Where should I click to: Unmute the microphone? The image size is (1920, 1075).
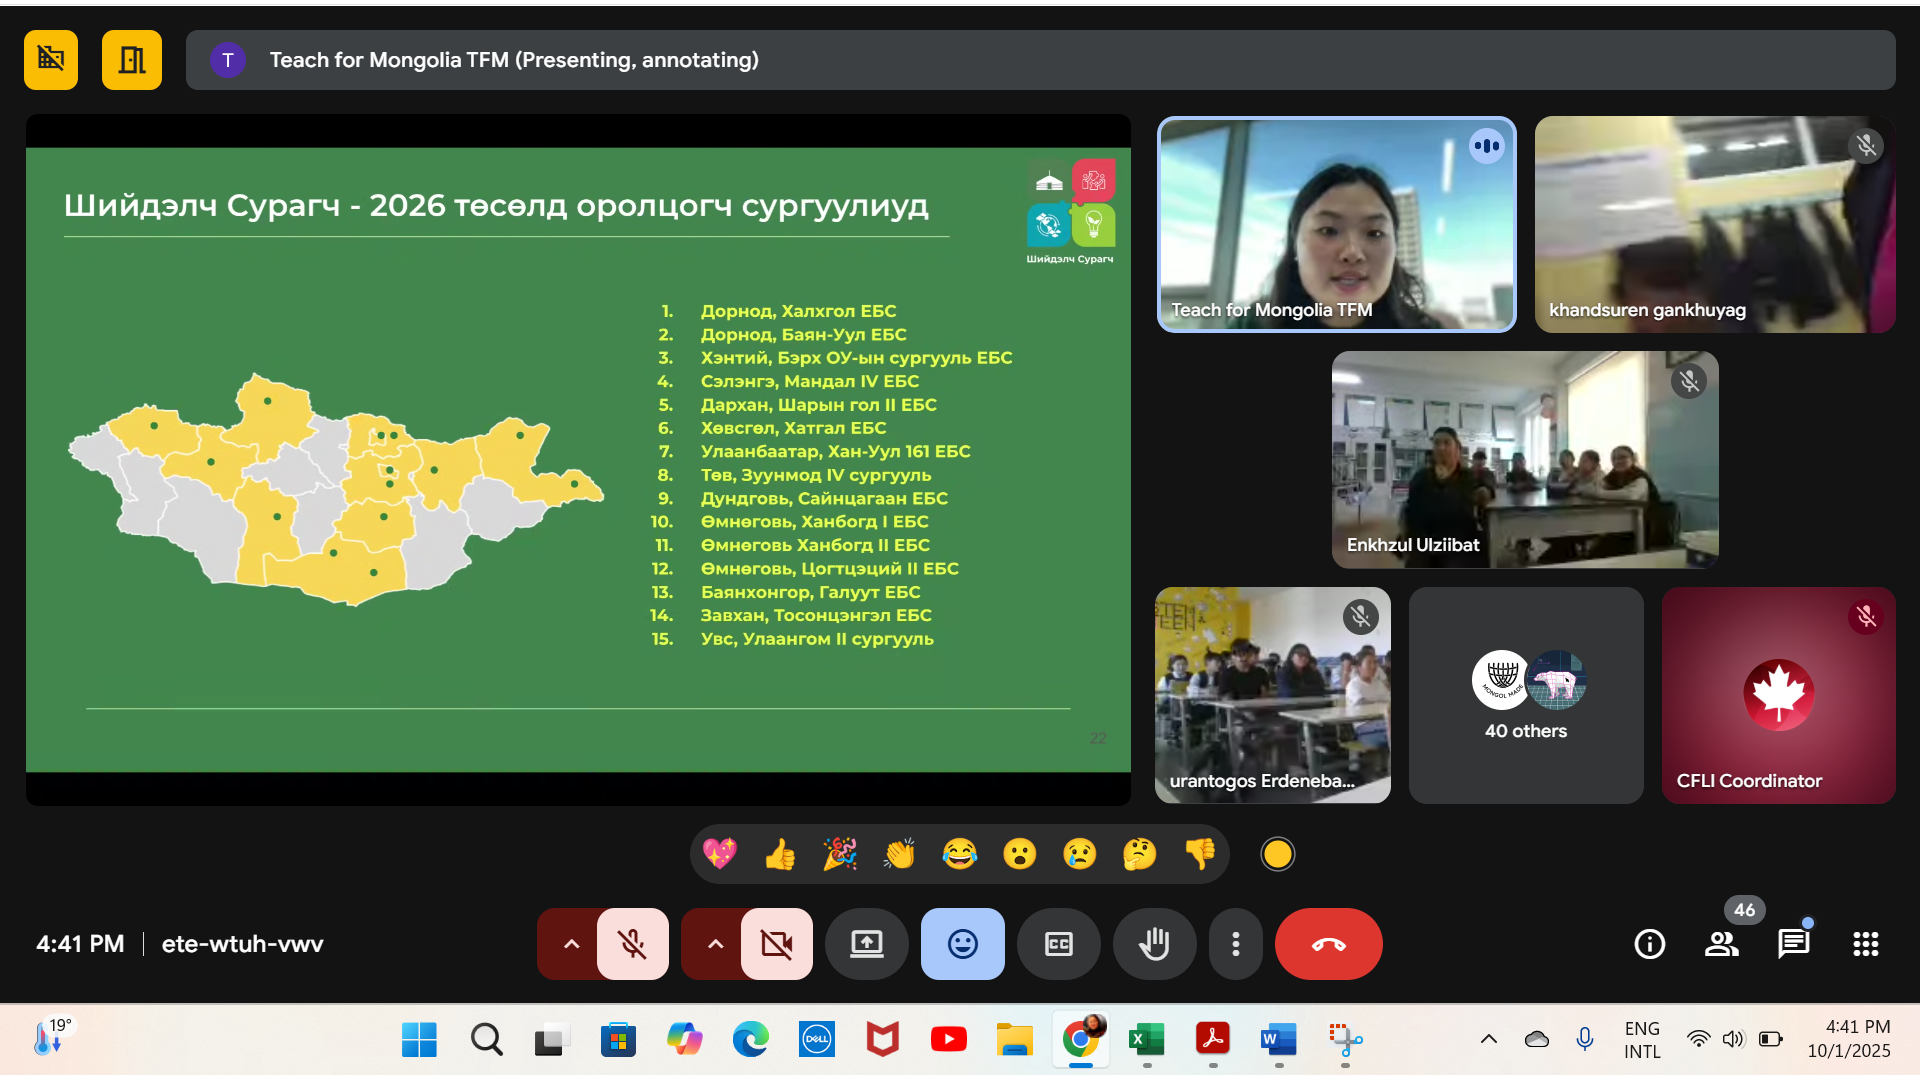pyautogui.click(x=634, y=943)
